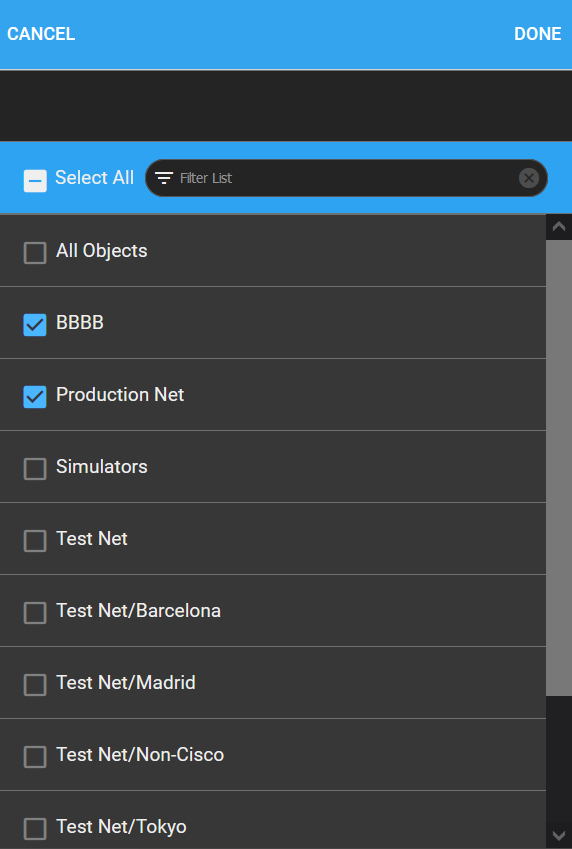Check the Test Net/Madrid checkbox
Viewport: 572px width, 849px height.
pyautogui.click(x=35, y=685)
